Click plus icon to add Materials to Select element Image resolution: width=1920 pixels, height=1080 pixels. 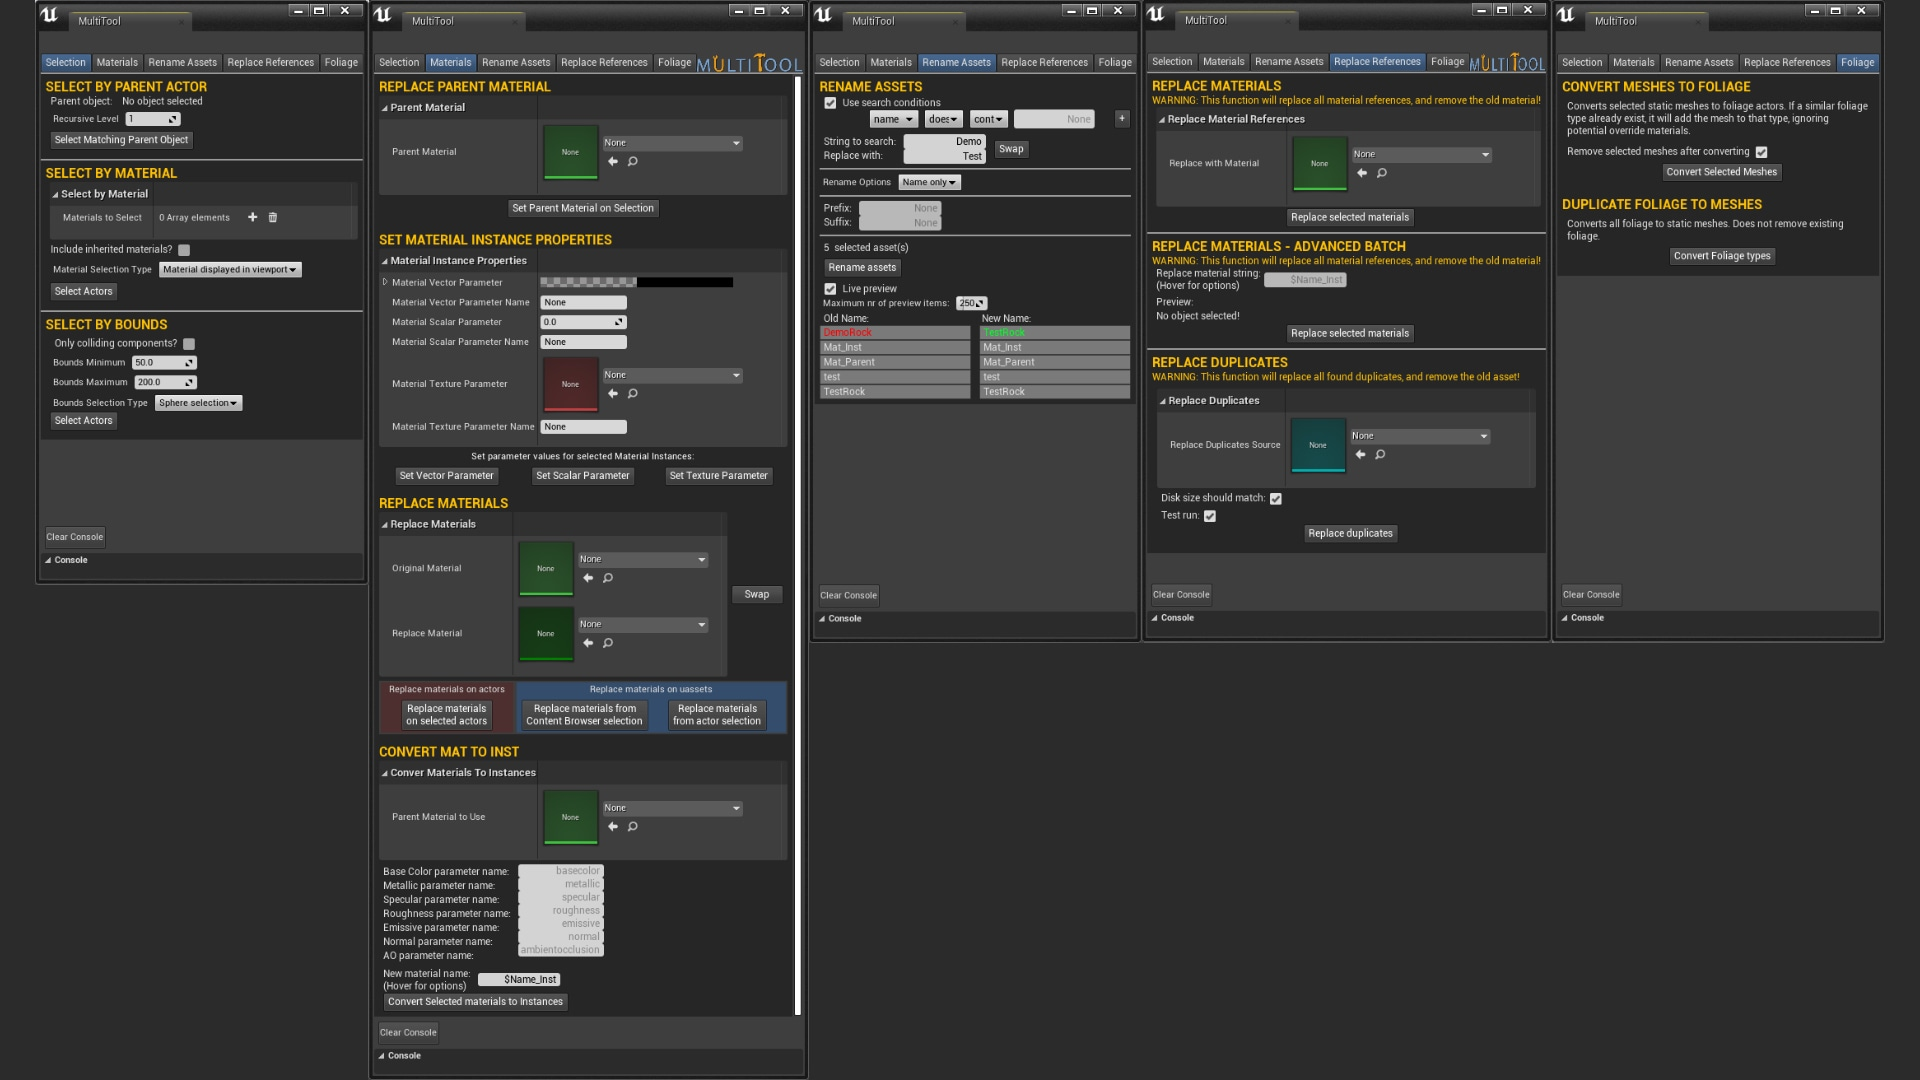point(252,217)
